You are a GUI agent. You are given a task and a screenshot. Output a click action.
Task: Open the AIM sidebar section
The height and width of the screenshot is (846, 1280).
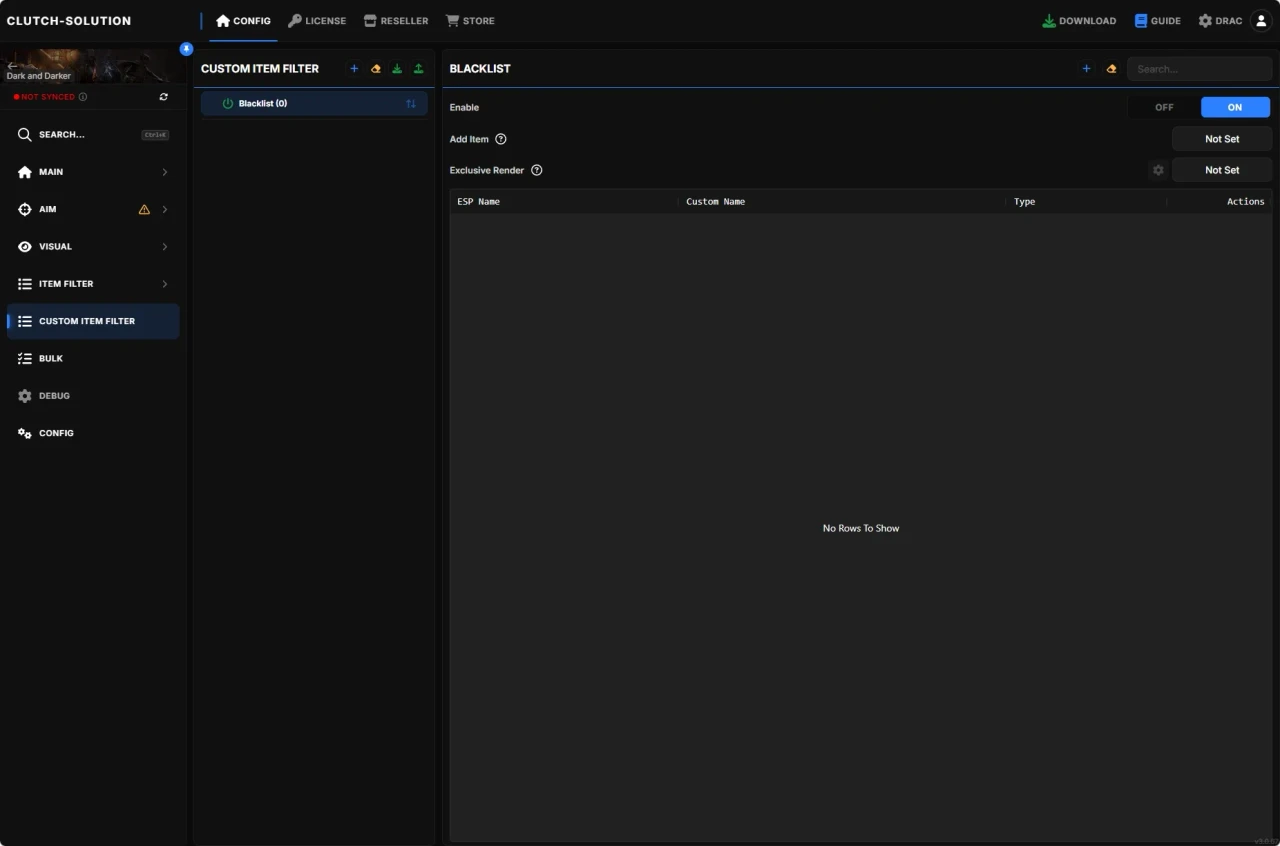(x=93, y=210)
